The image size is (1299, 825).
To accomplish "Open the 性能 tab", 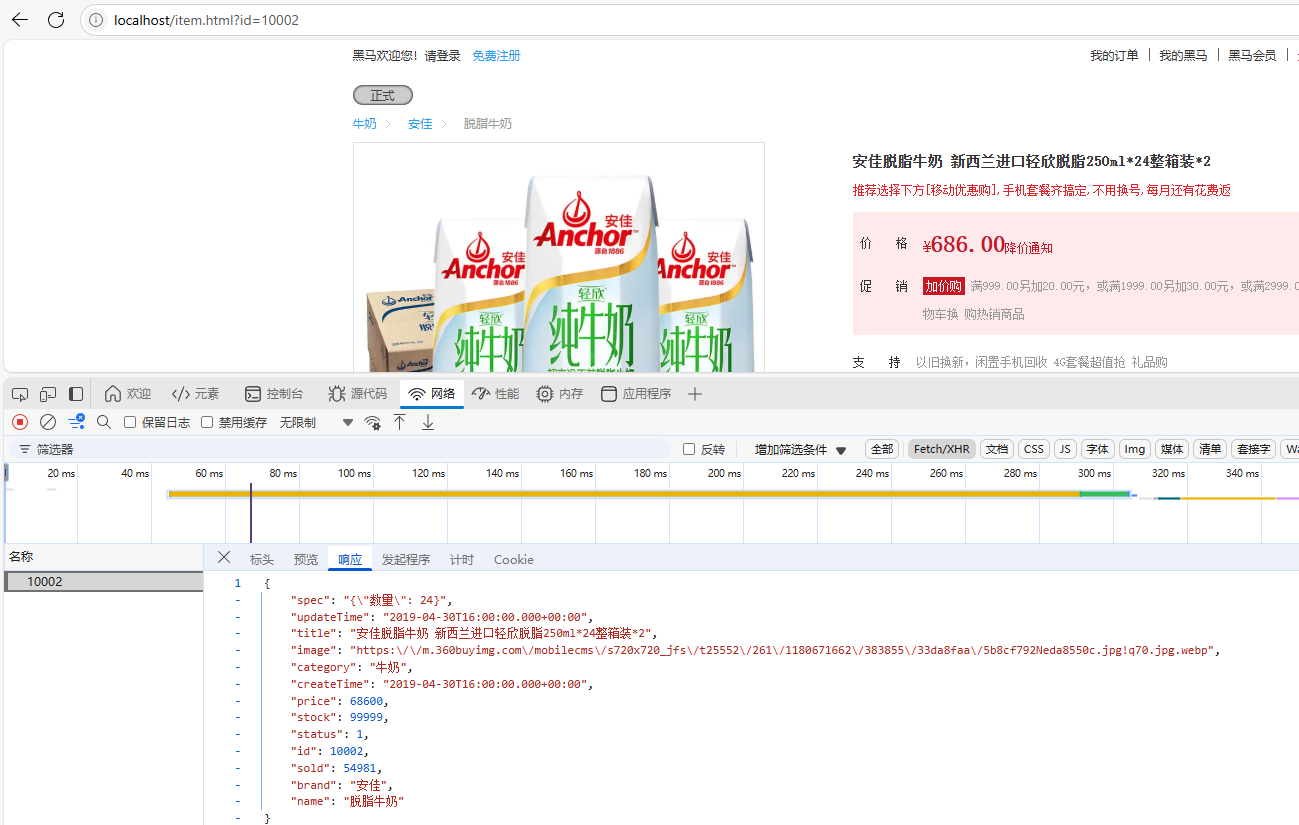I will 496,394.
